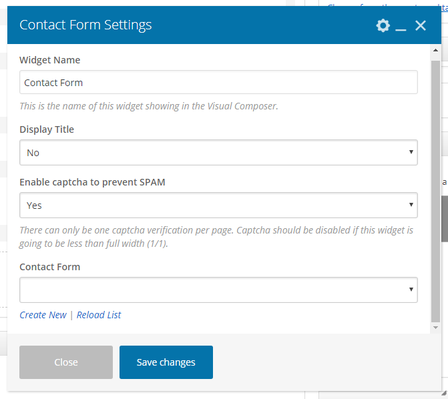Image resolution: width=448 pixels, height=399 pixels.
Task: Open the gear settings icon in header
Action: pyautogui.click(x=383, y=25)
